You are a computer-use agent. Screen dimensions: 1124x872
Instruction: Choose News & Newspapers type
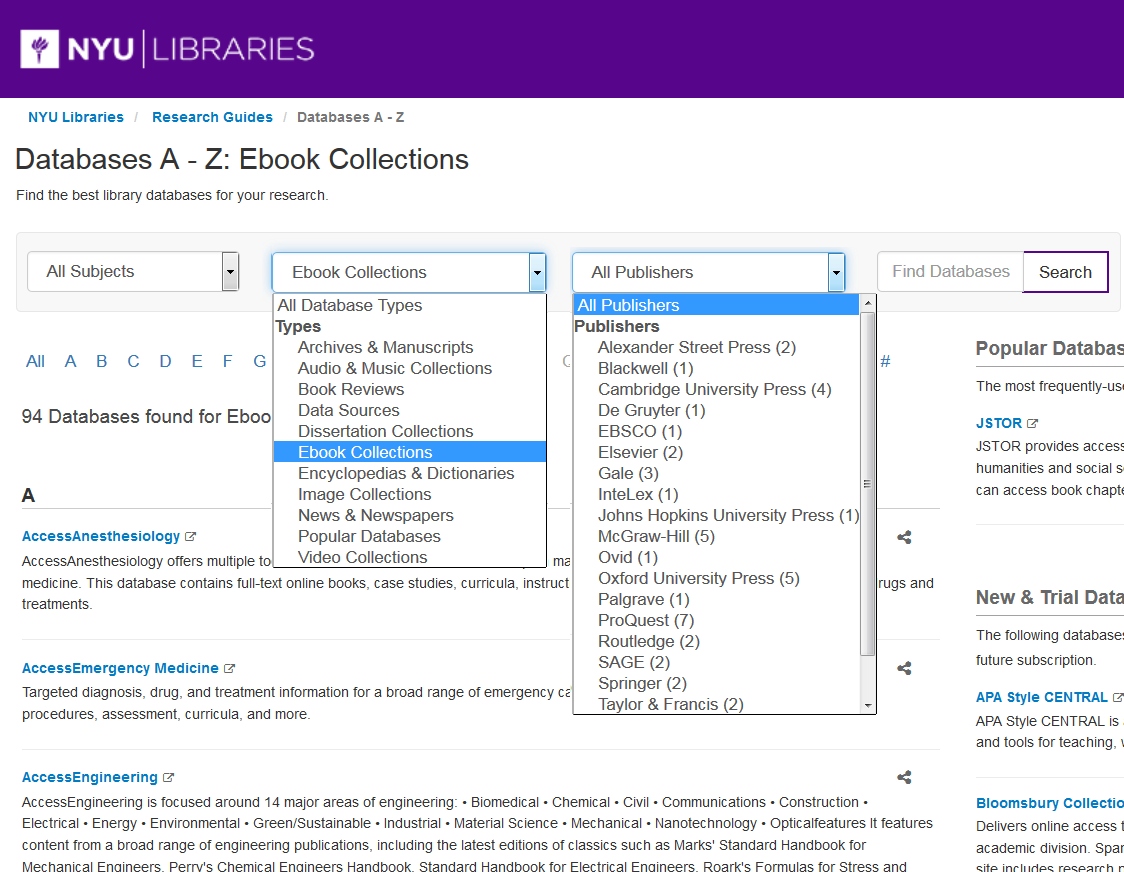click(409, 516)
